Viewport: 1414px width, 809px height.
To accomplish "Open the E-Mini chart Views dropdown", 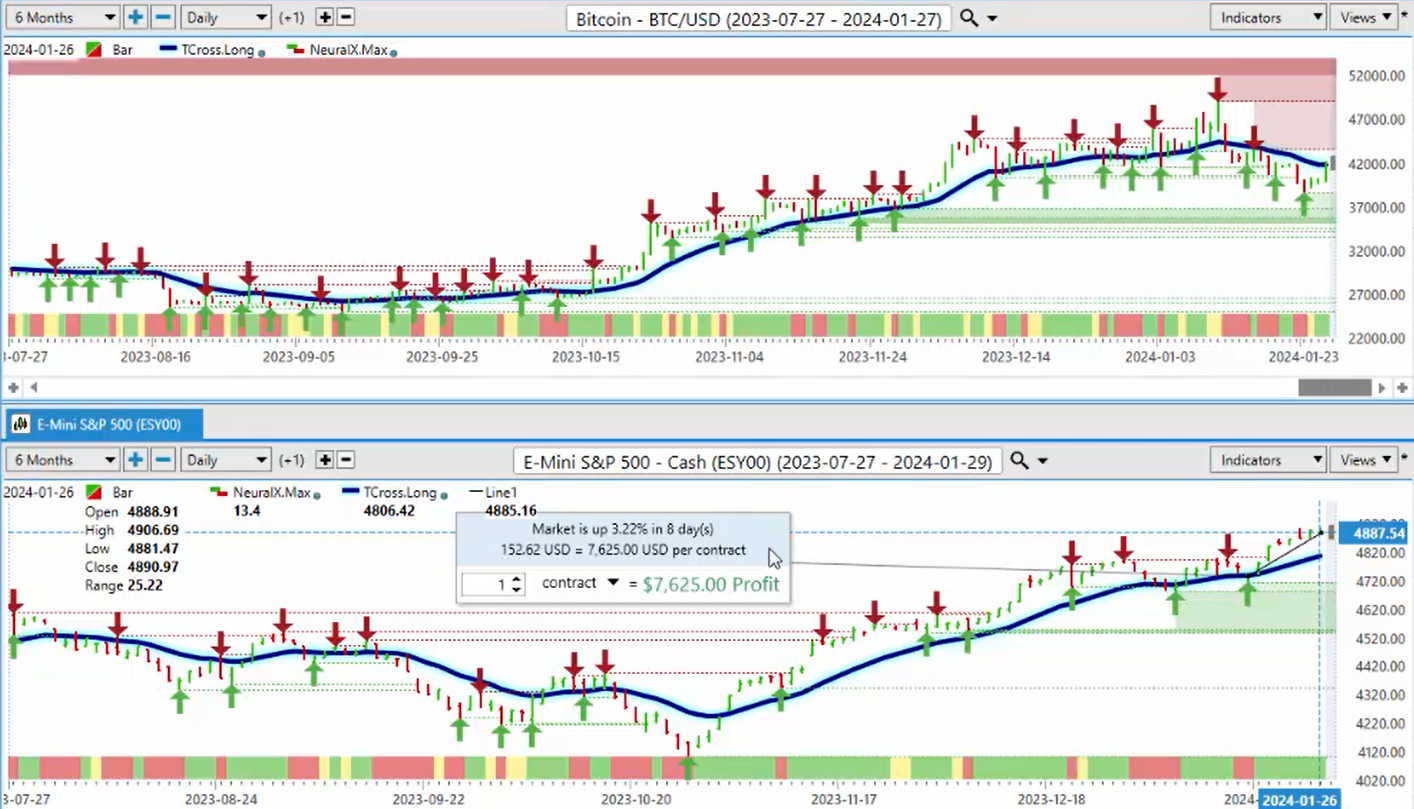I will pos(1365,460).
